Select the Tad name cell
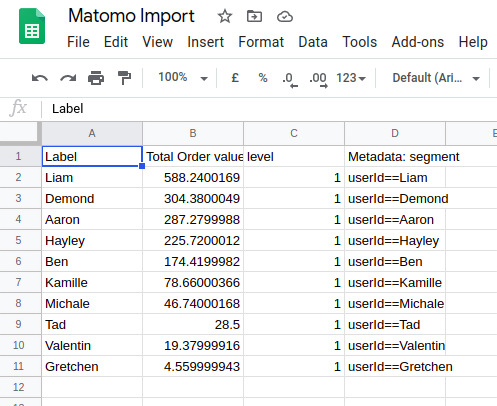The height and width of the screenshot is (406, 497). (92, 324)
